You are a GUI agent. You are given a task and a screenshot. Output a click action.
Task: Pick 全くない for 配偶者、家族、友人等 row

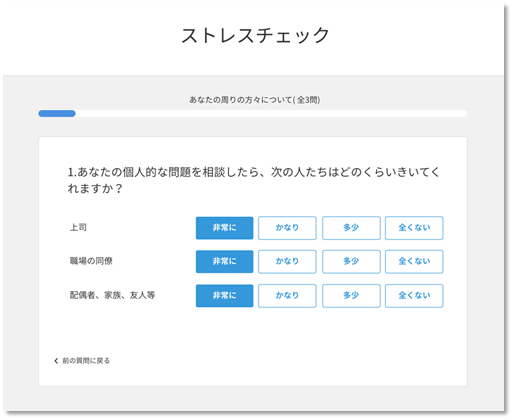pyautogui.click(x=414, y=296)
